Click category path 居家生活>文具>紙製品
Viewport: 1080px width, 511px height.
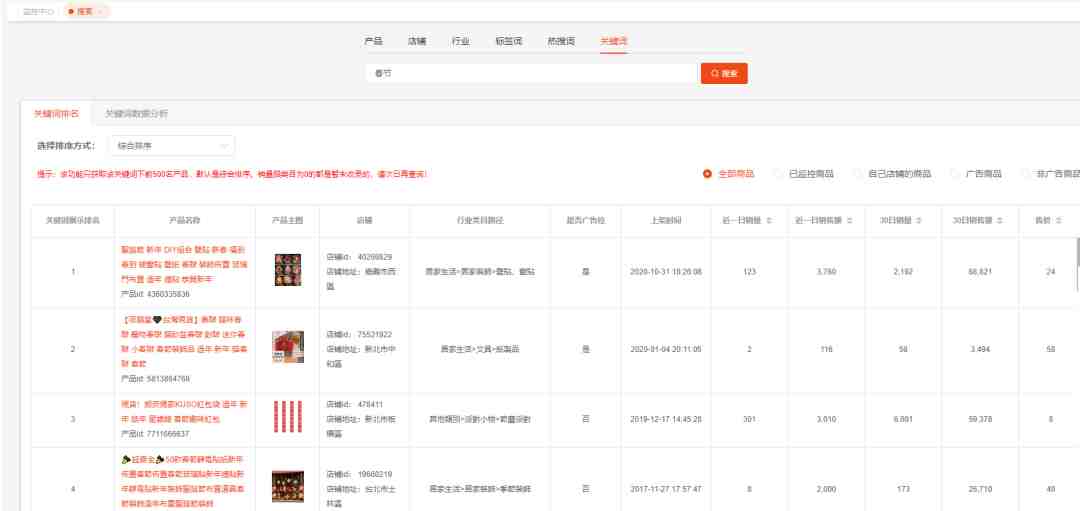480,349
